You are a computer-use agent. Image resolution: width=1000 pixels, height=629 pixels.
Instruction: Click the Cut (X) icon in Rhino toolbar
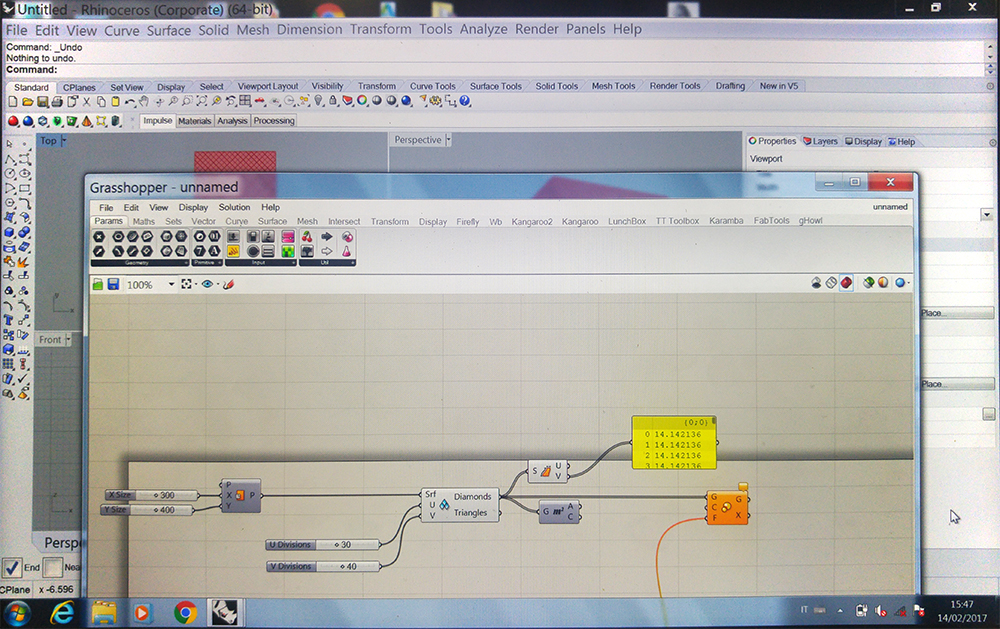[x=86, y=101]
